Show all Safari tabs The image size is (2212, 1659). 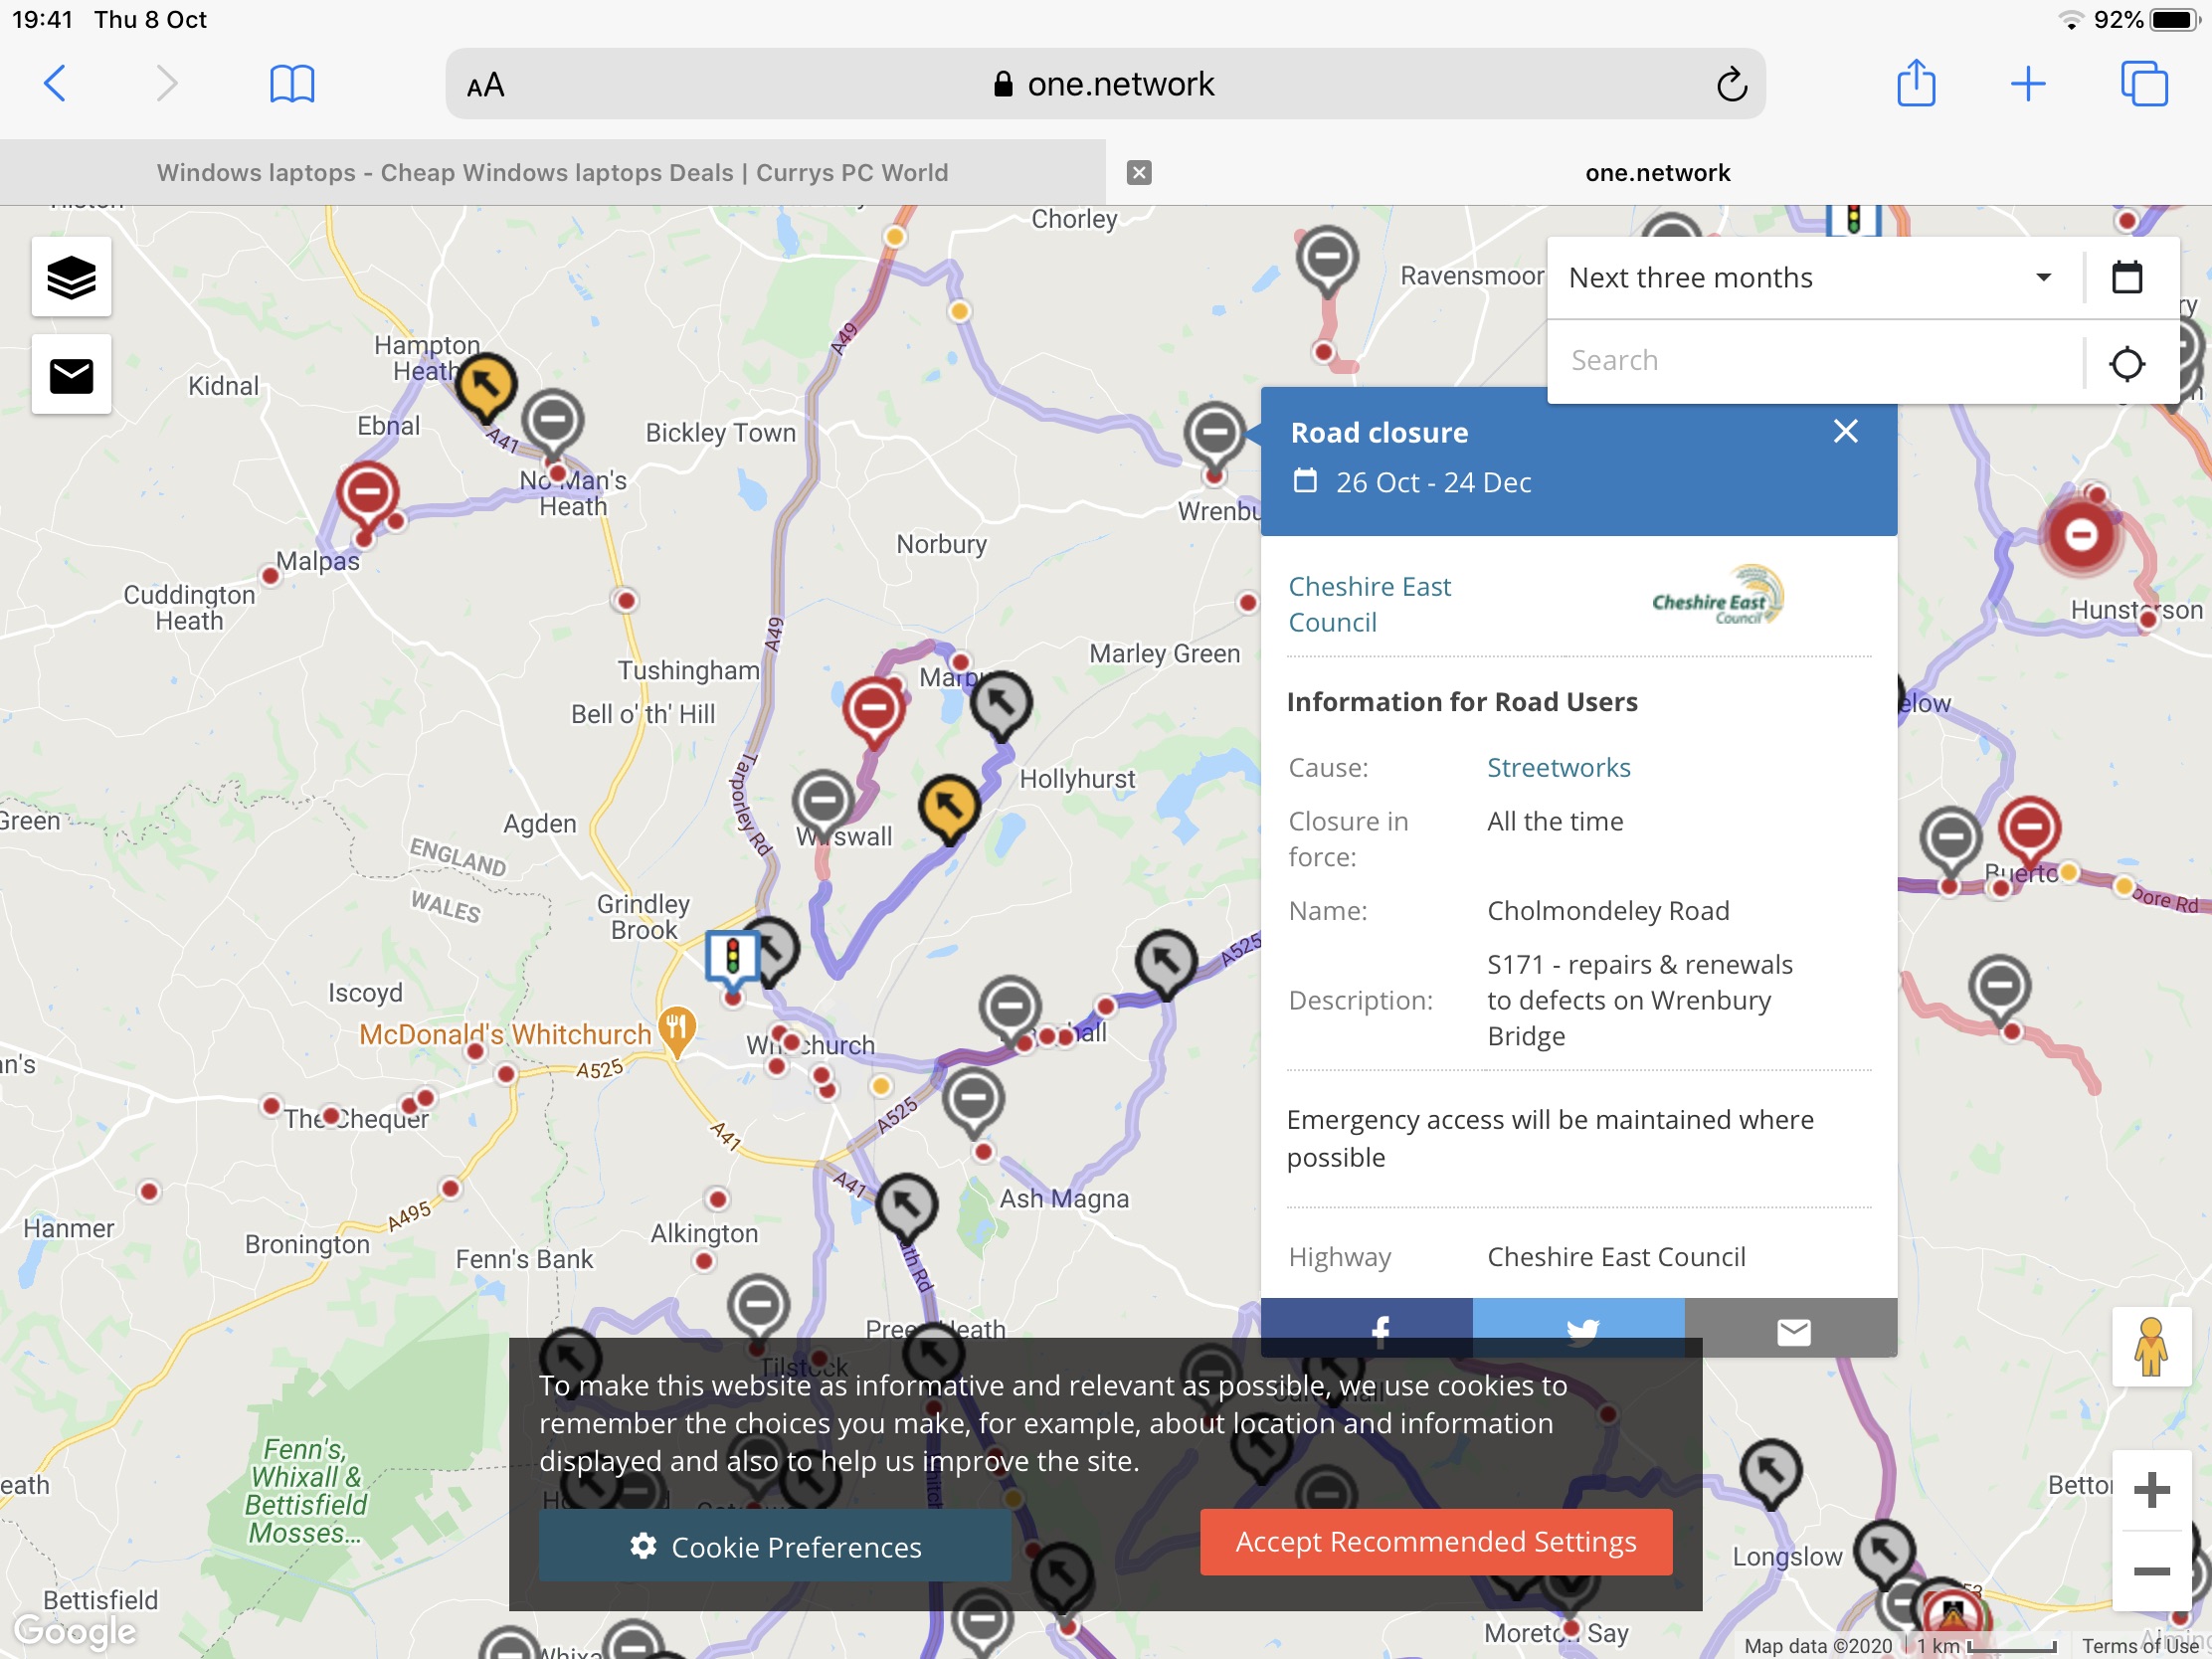click(x=2144, y=83)
